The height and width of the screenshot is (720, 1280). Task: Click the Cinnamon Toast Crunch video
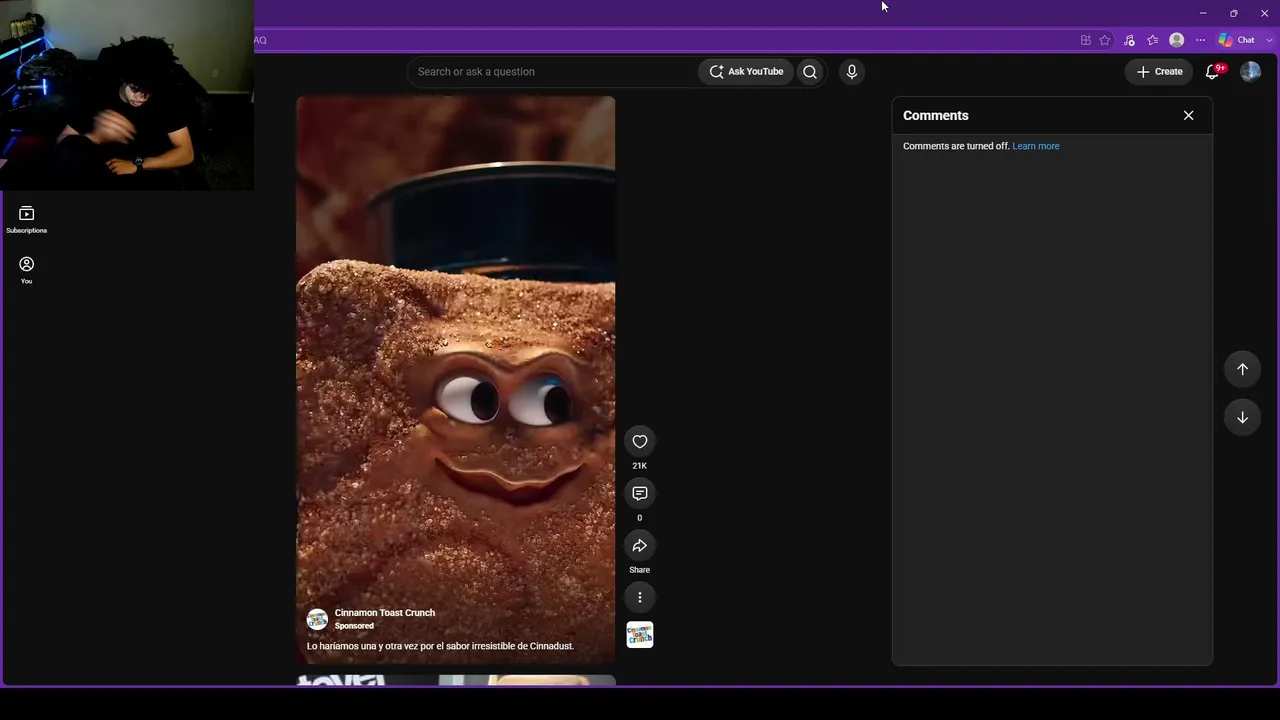tap(456, 380)
